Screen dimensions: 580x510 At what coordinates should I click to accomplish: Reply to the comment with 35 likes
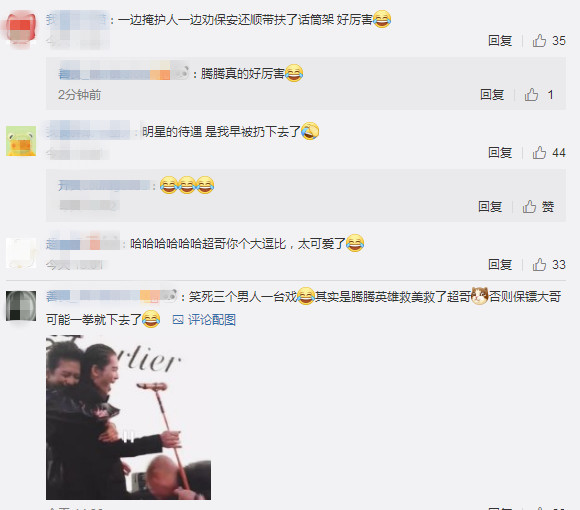(x=500, y=41)
